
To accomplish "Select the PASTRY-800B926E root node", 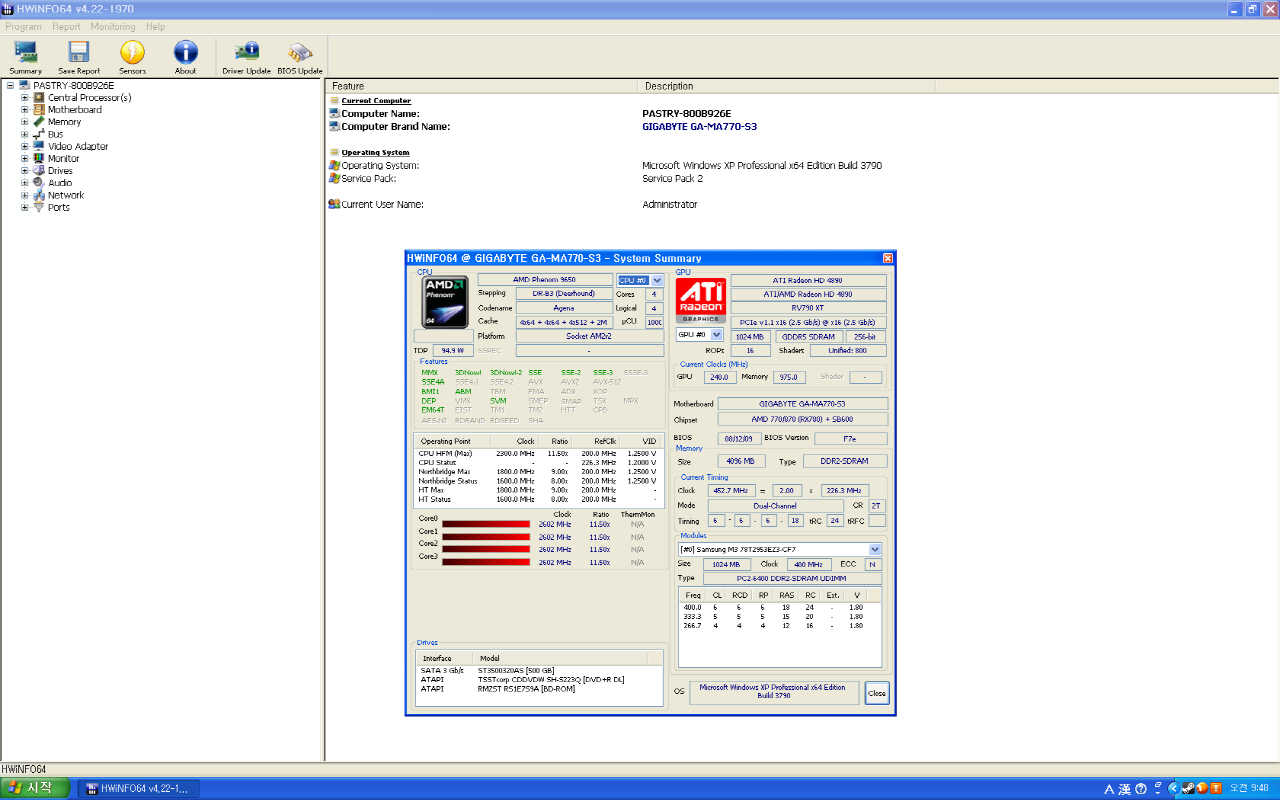I will (x=73, y=86).
